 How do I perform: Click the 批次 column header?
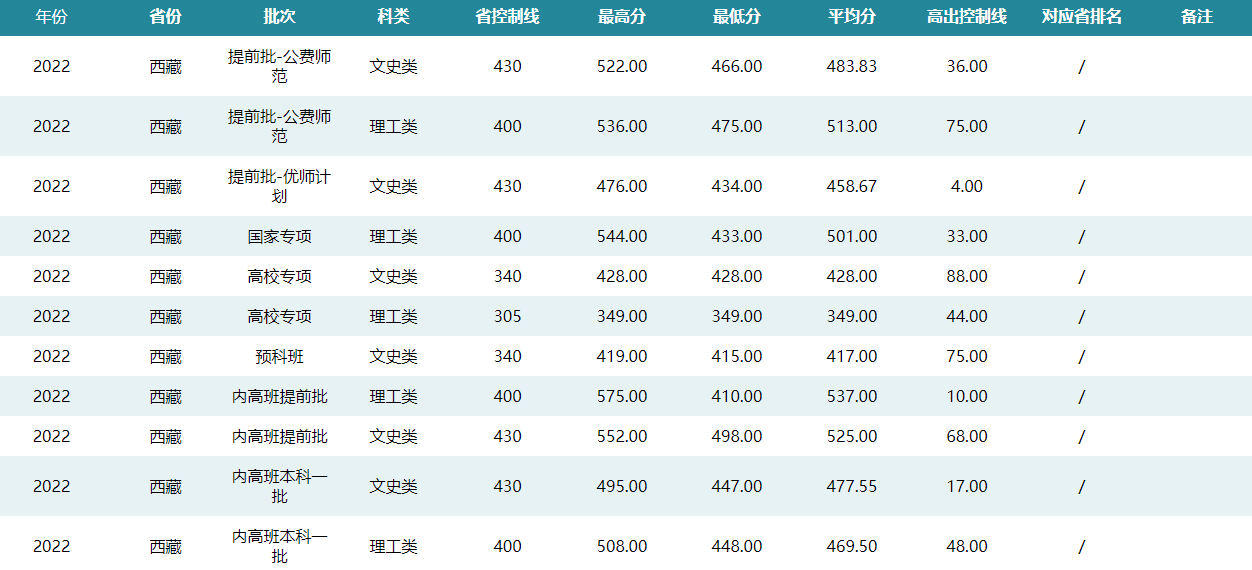click(279, 17)
